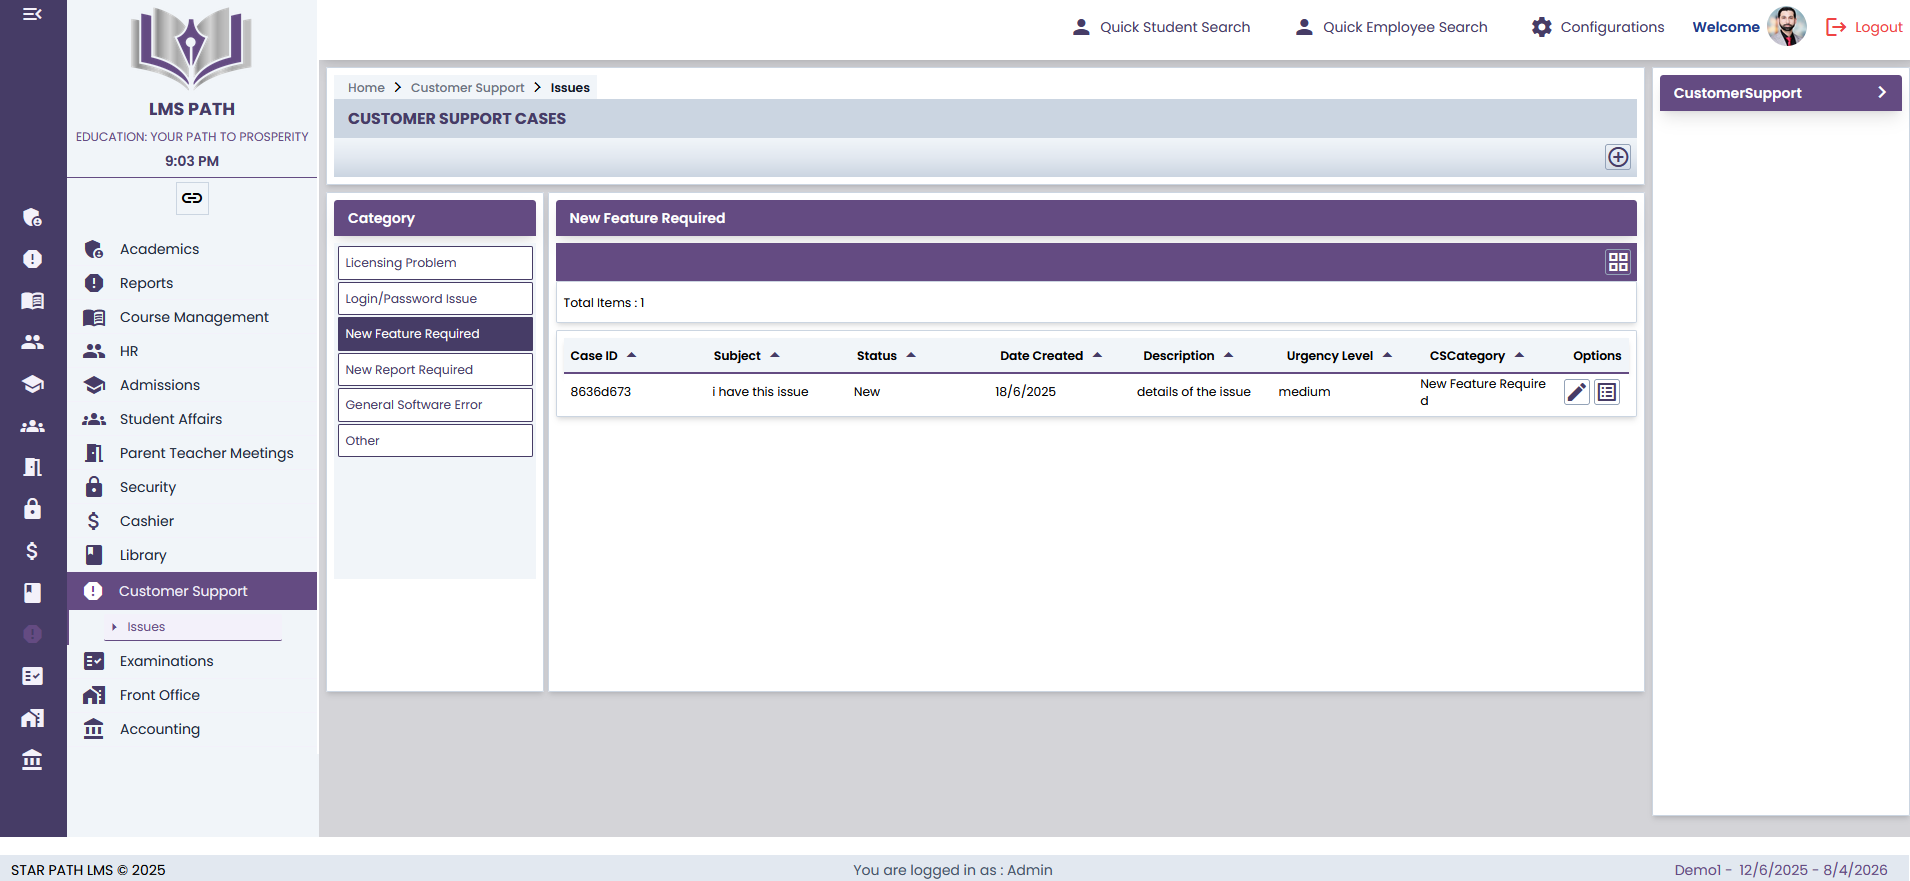Click the Accounting bank icon in the rail
This screenshot has width=1910, height=881.
(x=32, y=760)
